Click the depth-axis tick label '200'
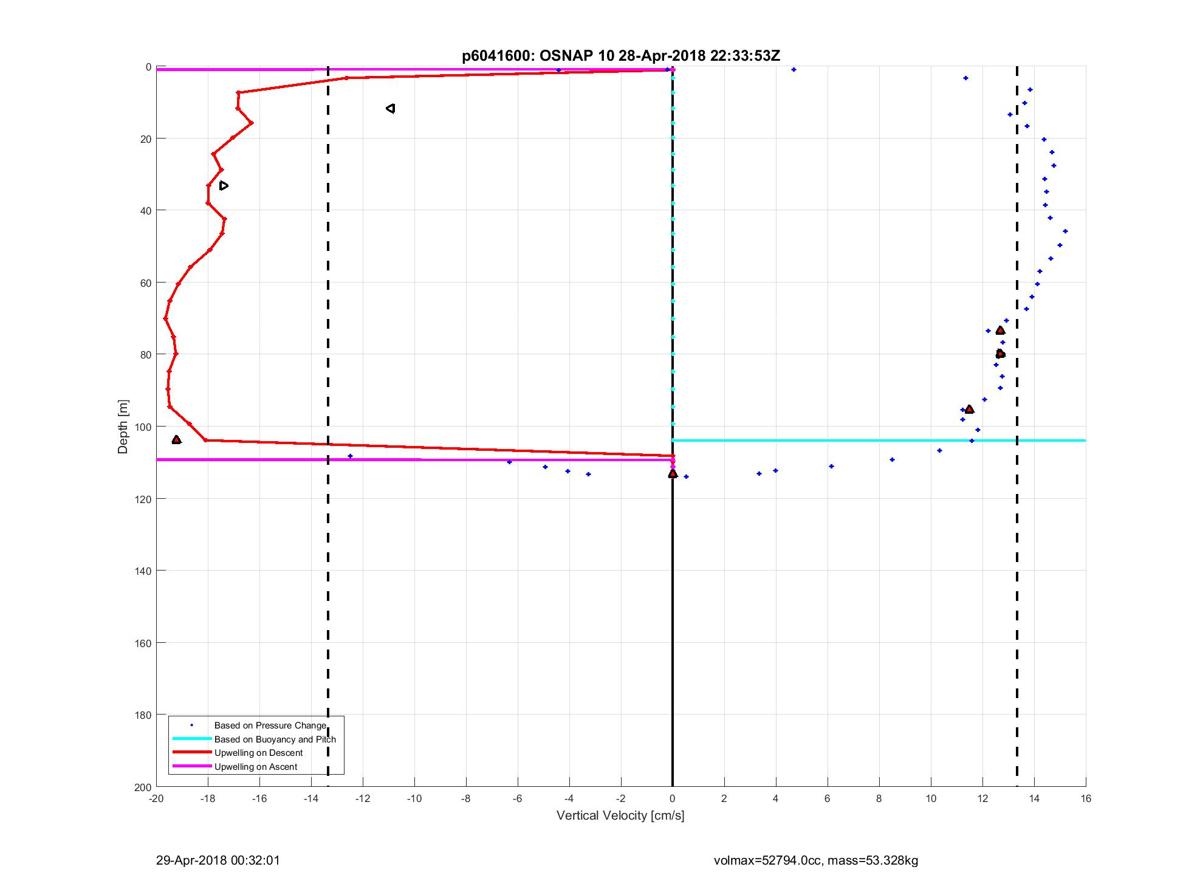Image resolution: width=1200 pixels, height=885 pixels. pyautogui.click(x=142, y=787)
